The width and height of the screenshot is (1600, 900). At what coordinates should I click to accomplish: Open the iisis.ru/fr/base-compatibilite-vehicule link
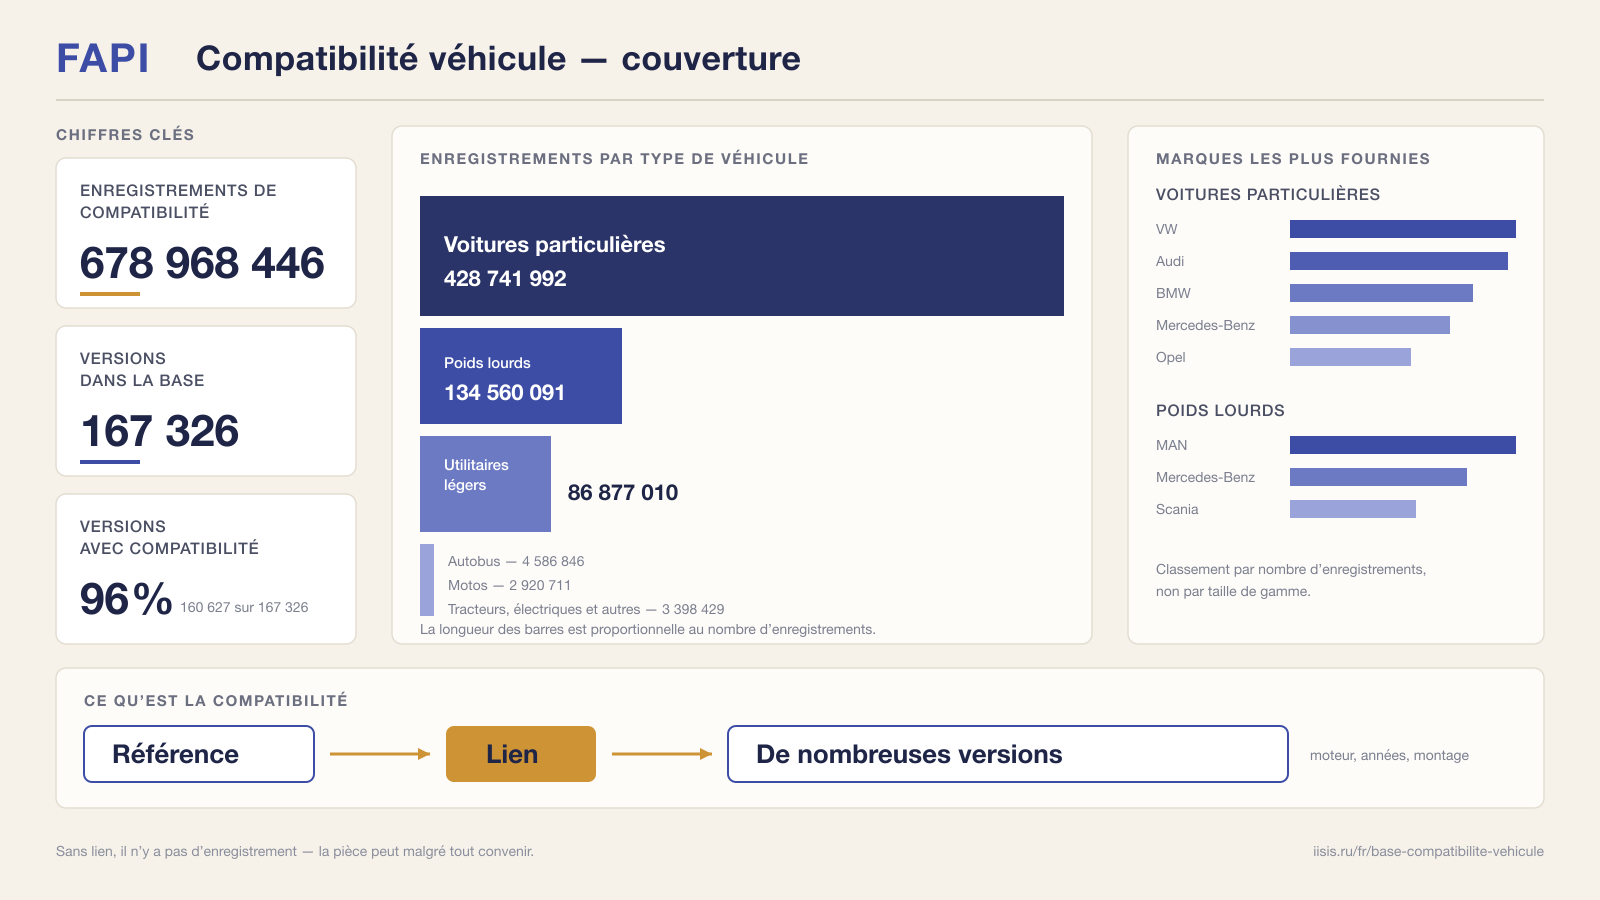click(x=1428, y=851)
